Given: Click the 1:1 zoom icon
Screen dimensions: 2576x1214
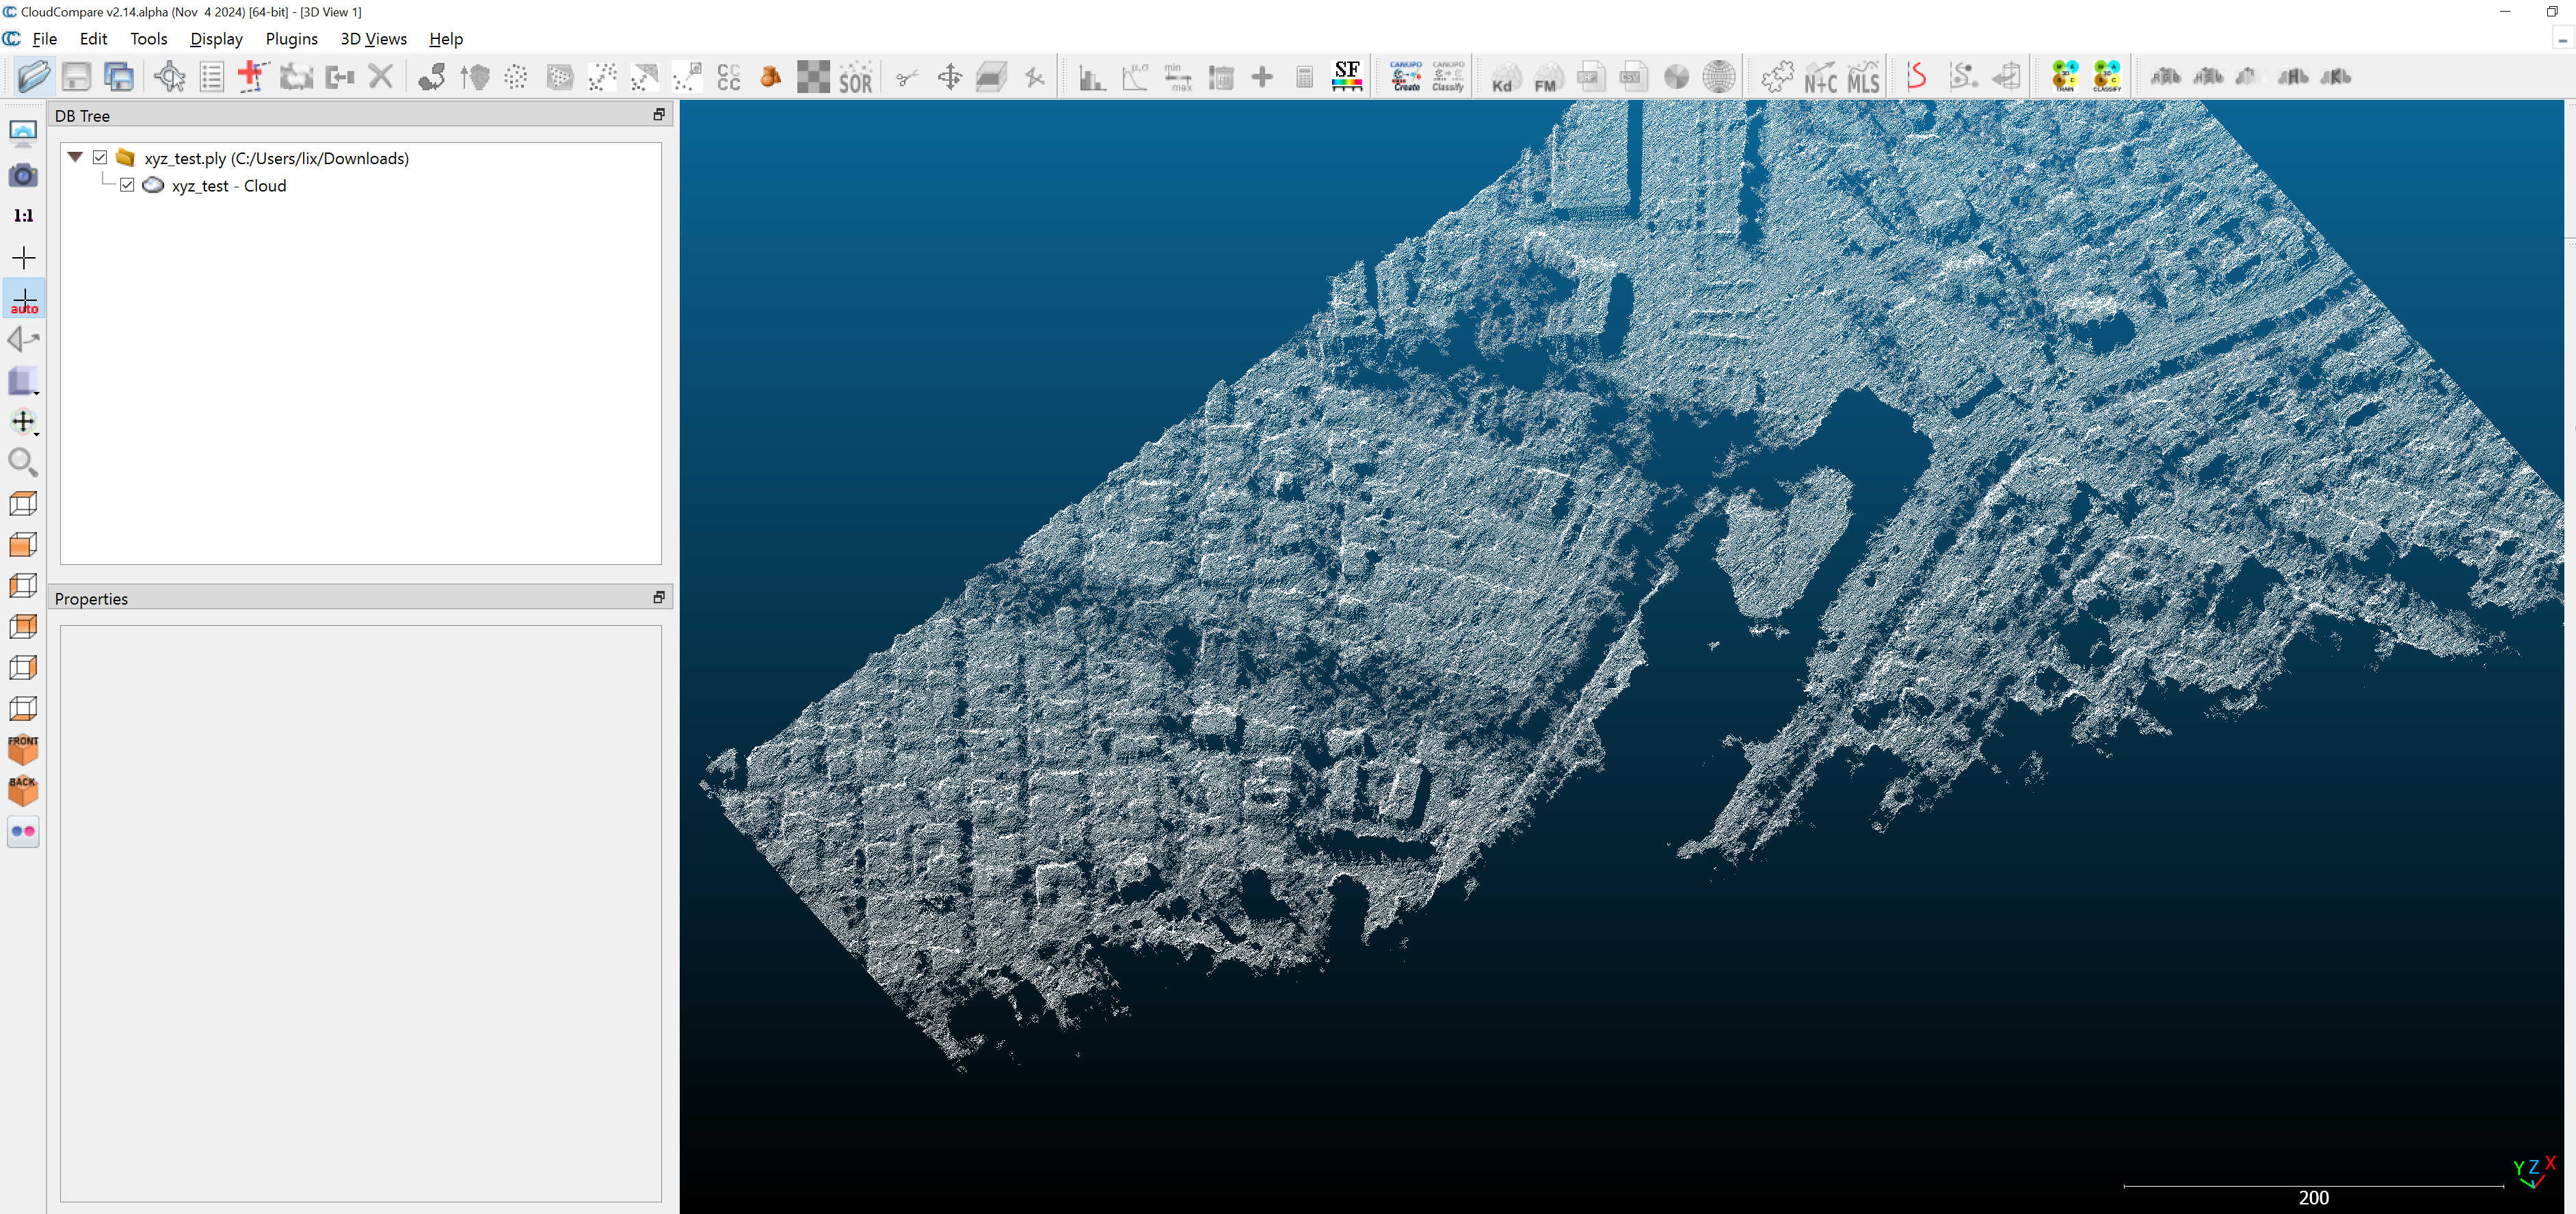Looking at the screenshot, I should (x=23, y=216).
